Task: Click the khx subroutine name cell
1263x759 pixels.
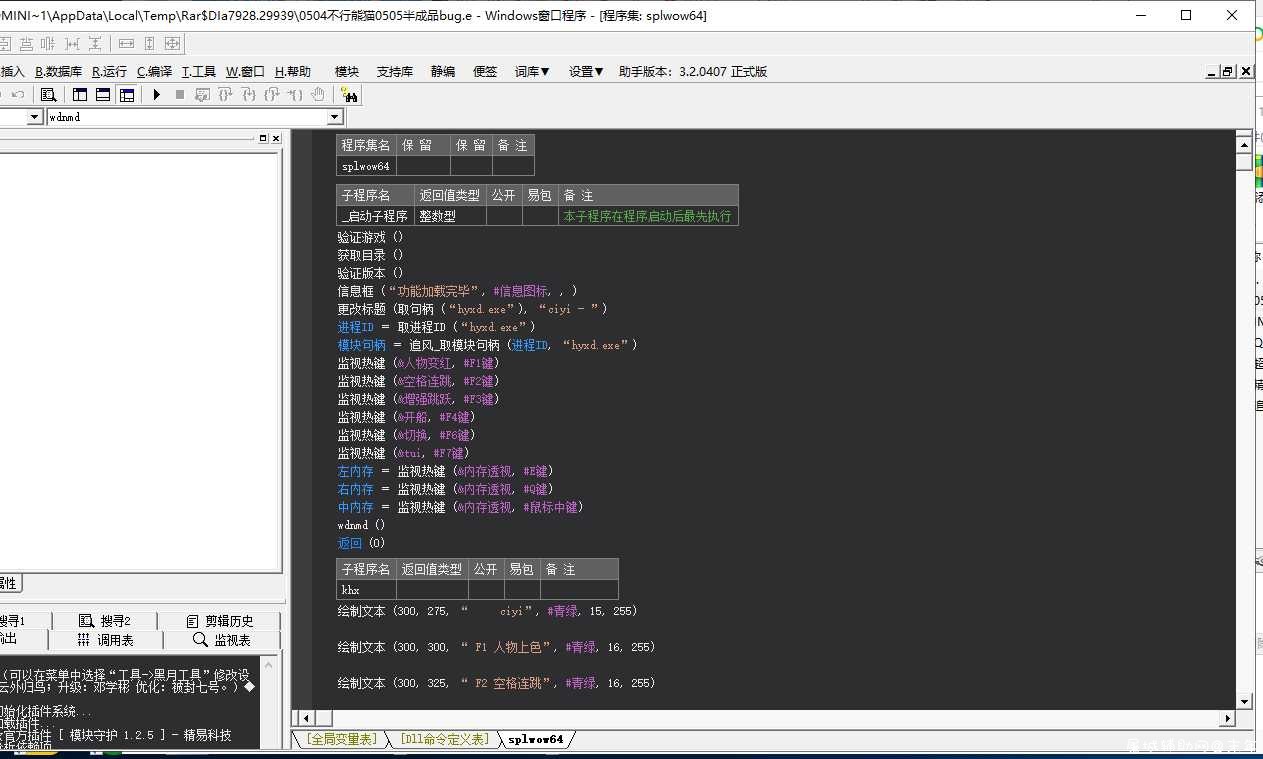Action: [x=366, y=590]
